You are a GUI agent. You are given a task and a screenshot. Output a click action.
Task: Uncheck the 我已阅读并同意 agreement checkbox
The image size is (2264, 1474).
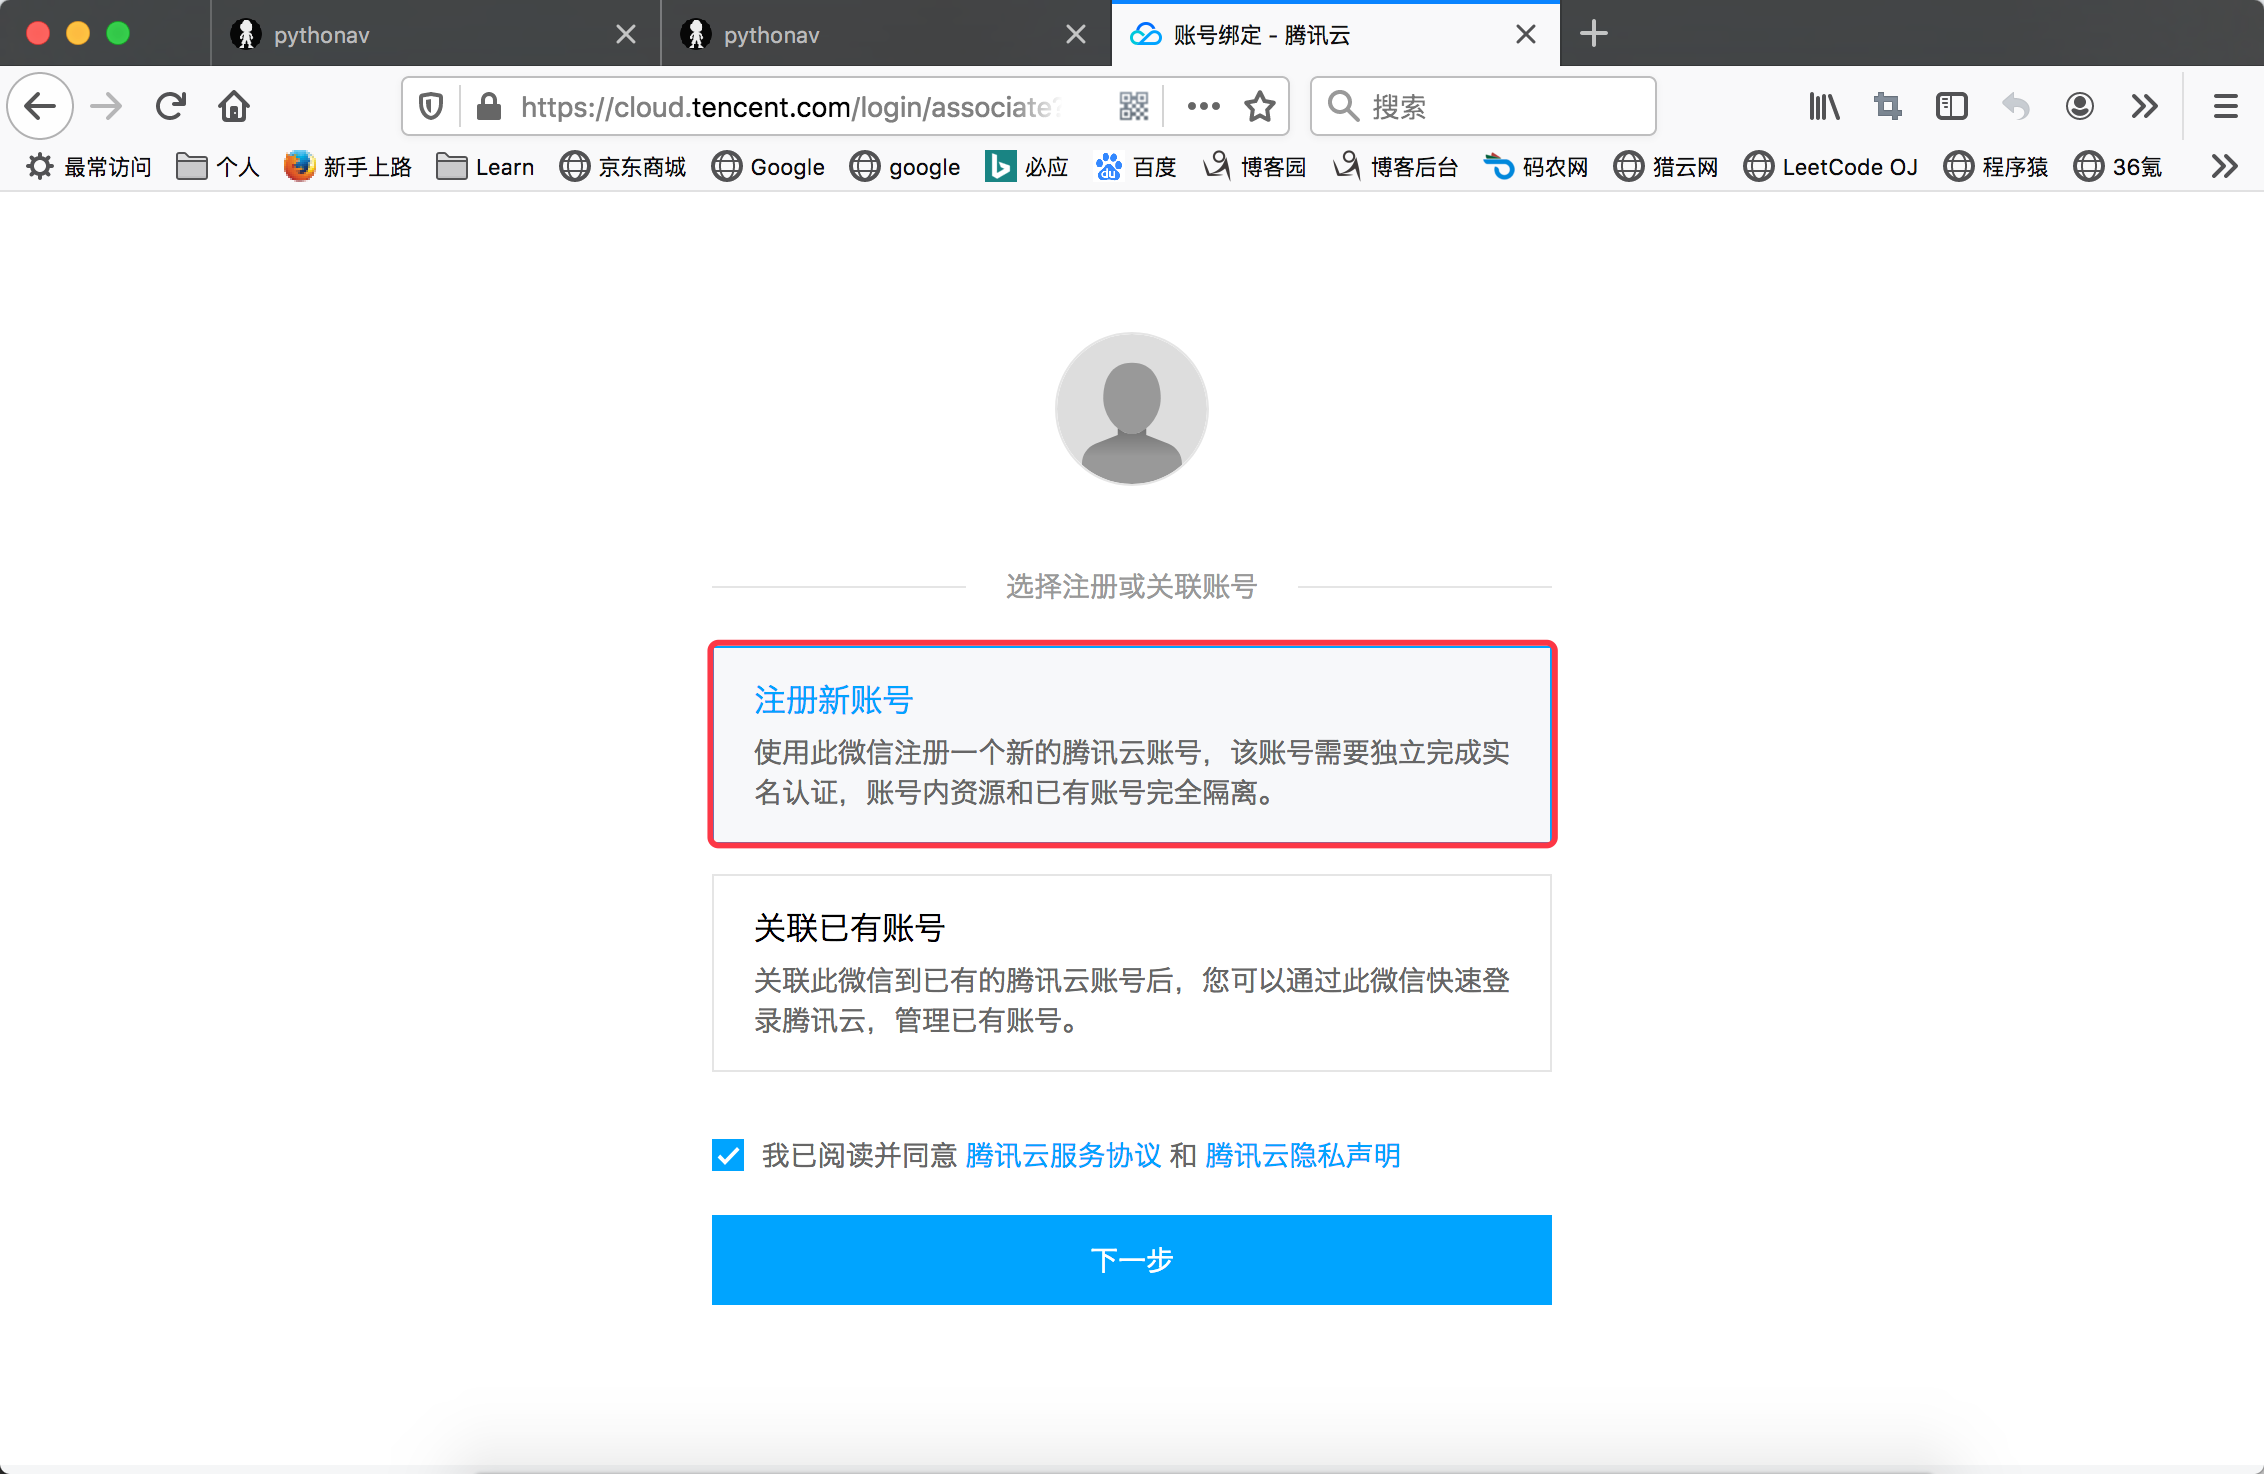(x=728, y=1155)
